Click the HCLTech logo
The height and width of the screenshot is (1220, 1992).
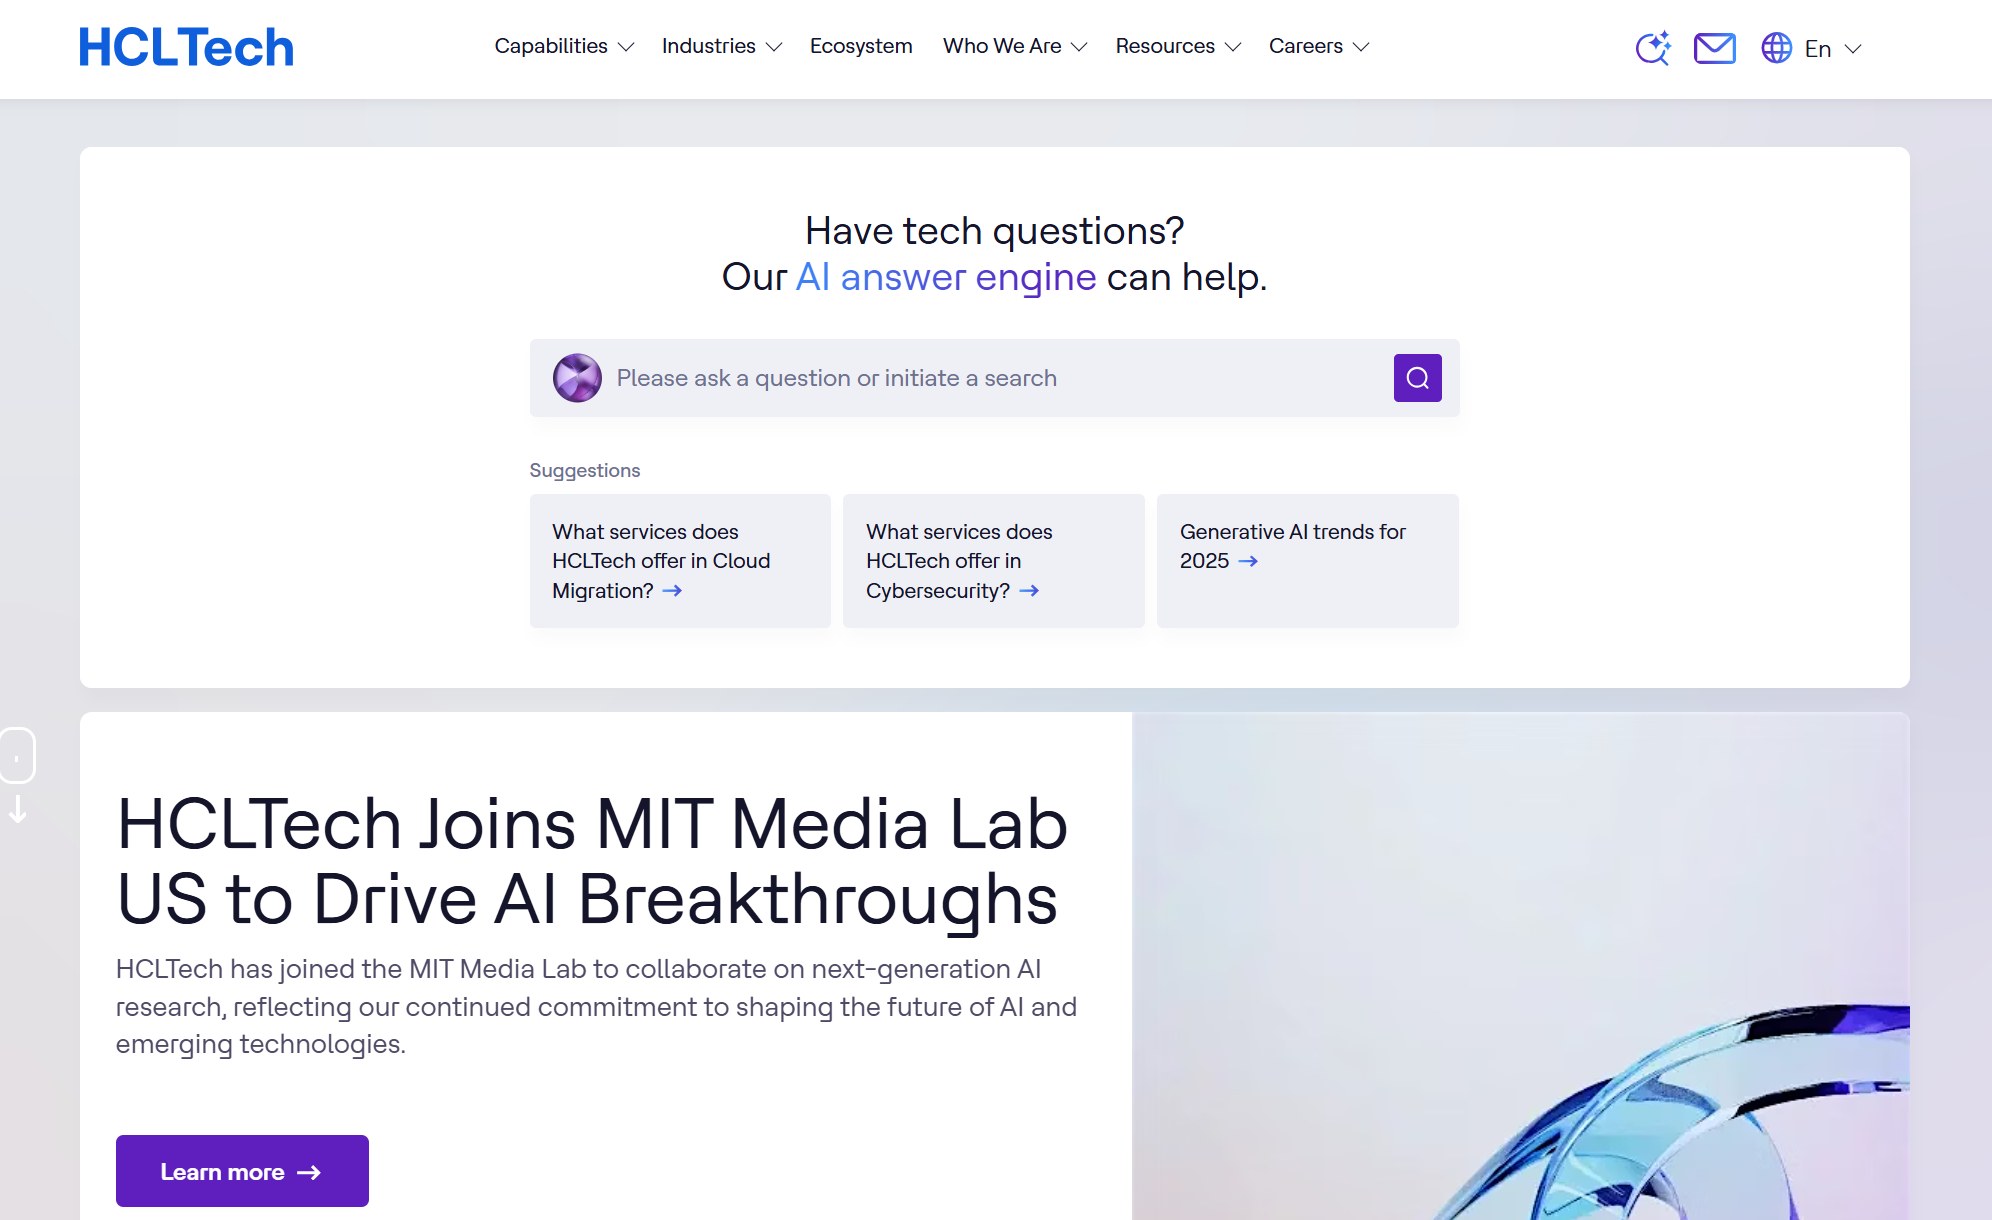[186, 48]
